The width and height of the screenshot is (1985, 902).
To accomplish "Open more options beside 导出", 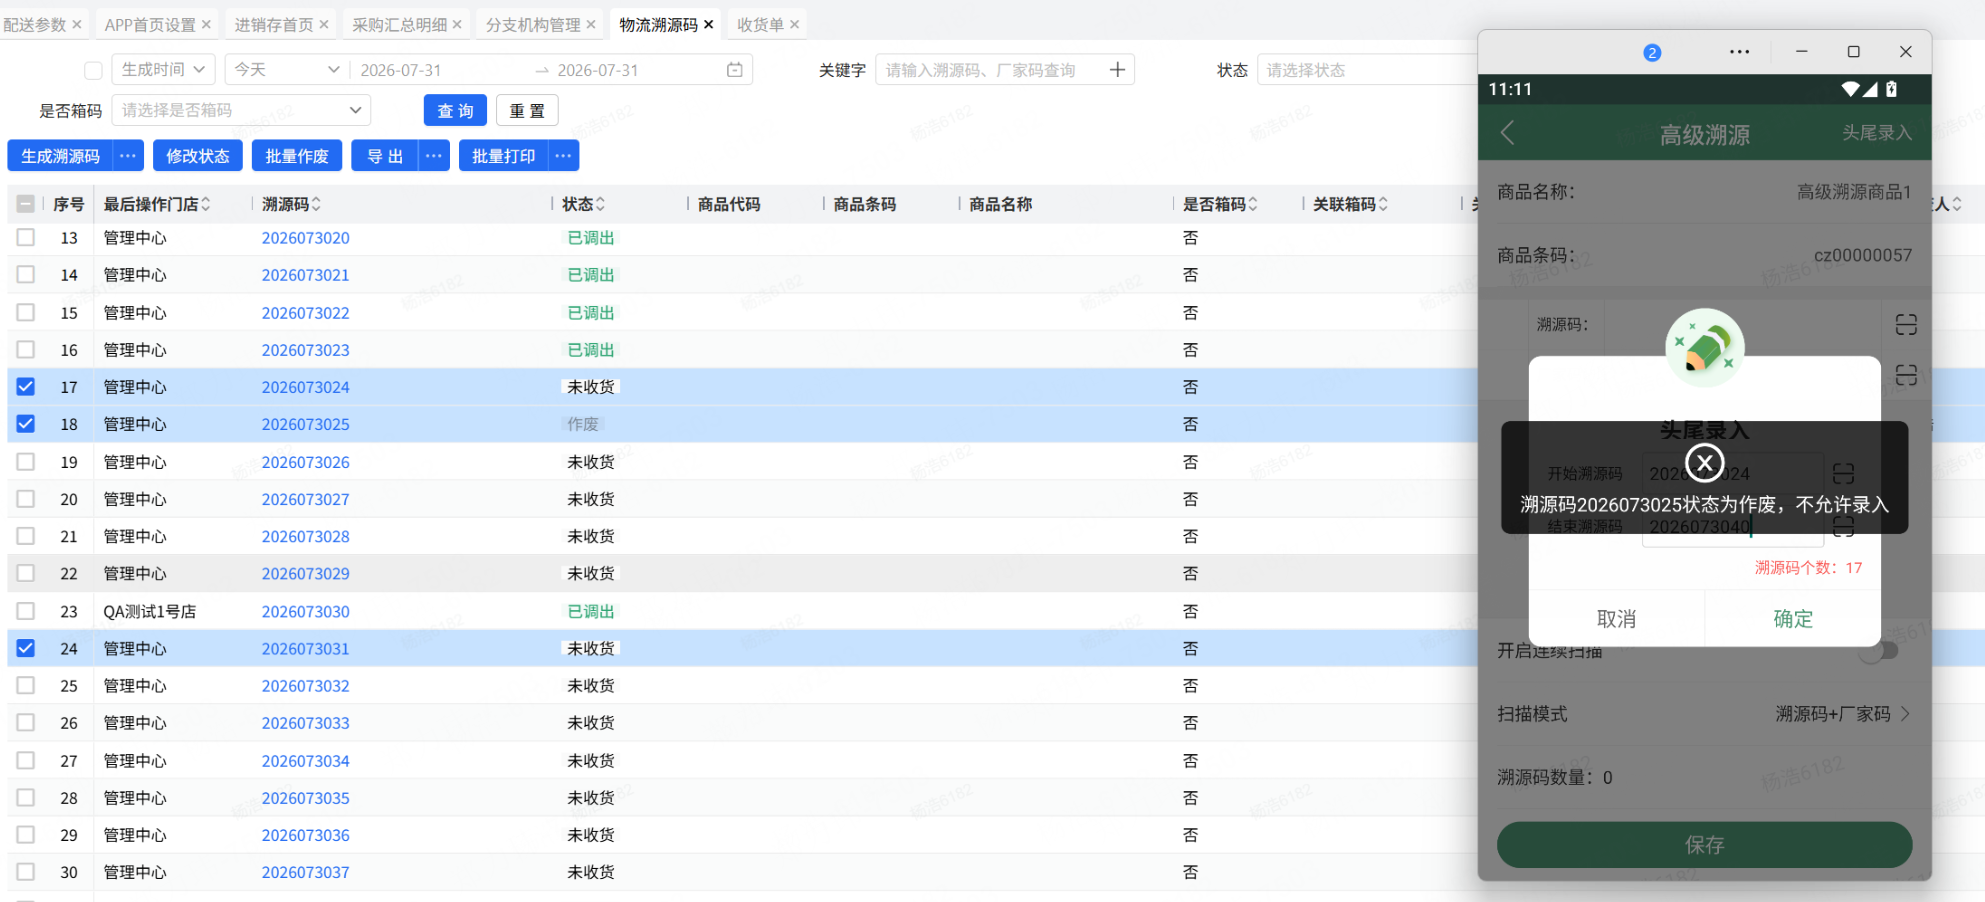I will 433,156.
